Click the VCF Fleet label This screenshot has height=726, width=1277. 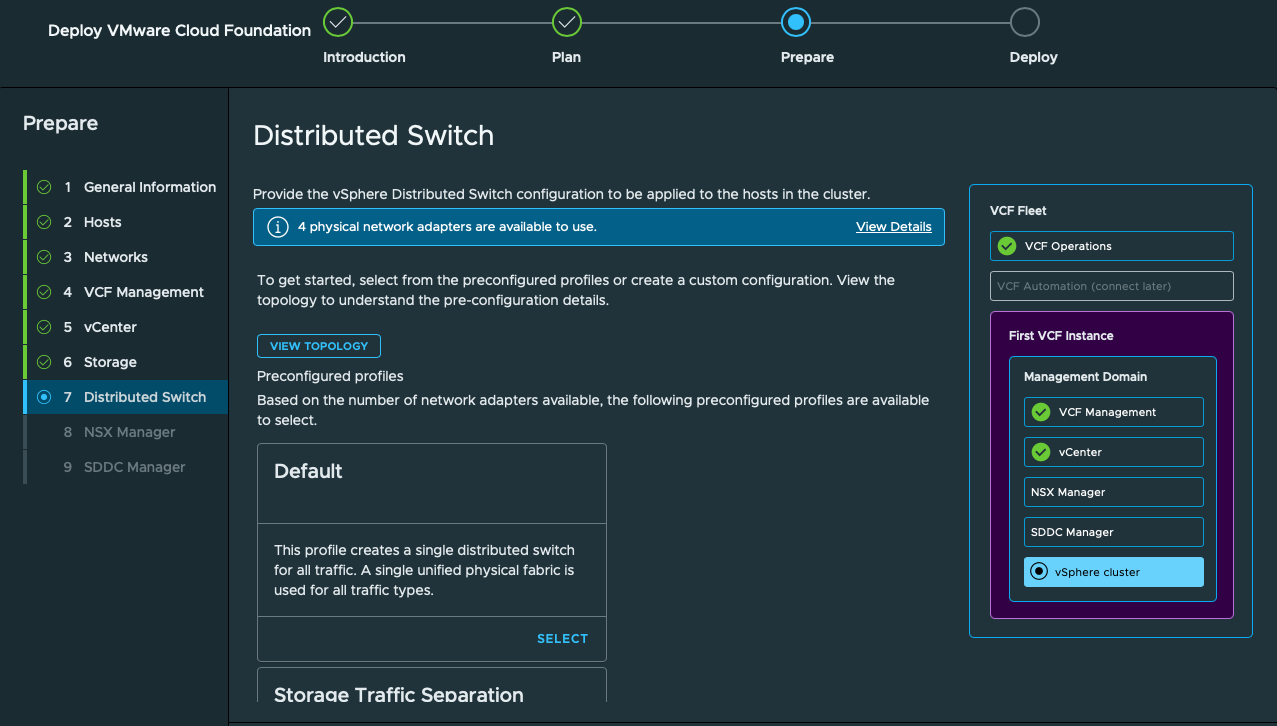click(x=1018, y=211)
